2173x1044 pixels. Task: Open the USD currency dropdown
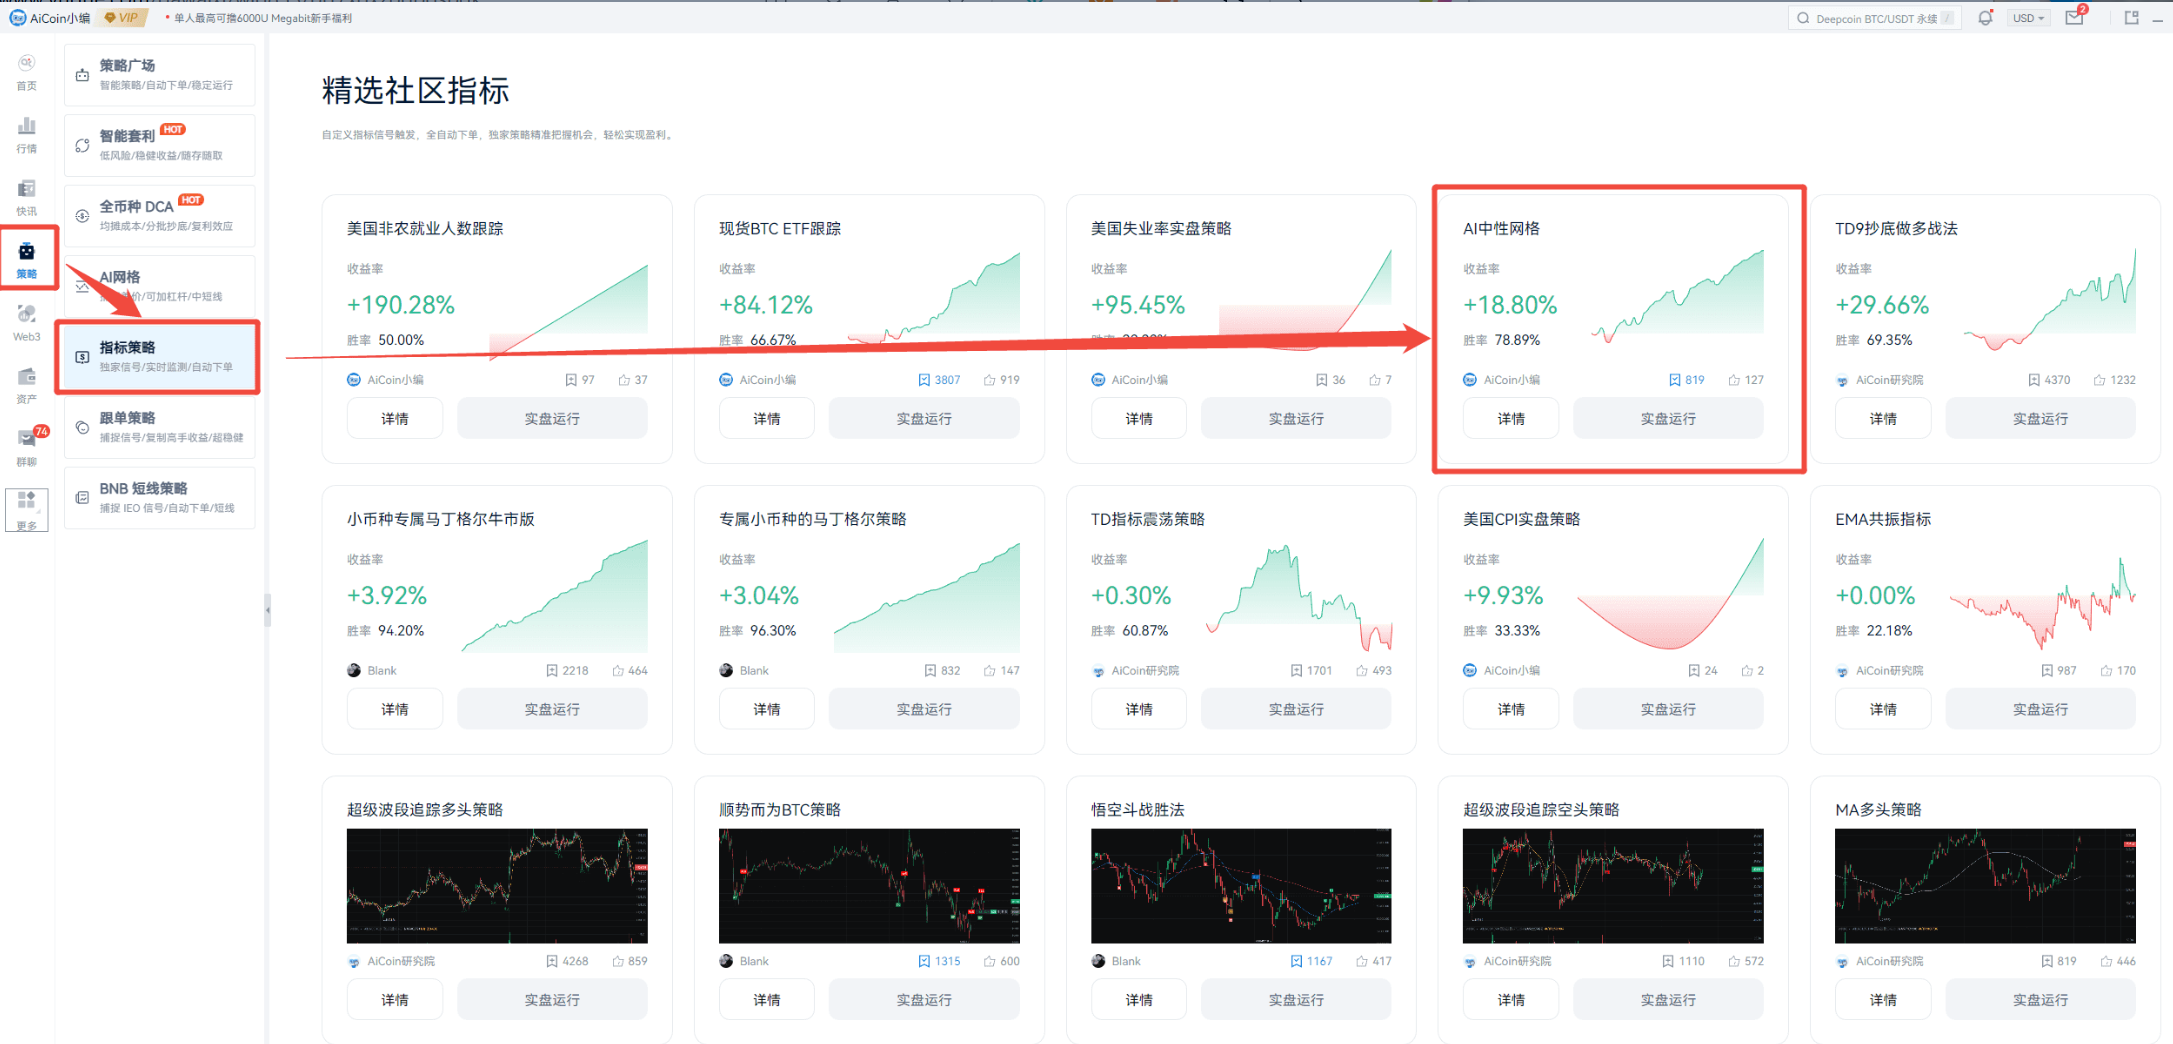pyautogui.click(x=2028, y=18)
